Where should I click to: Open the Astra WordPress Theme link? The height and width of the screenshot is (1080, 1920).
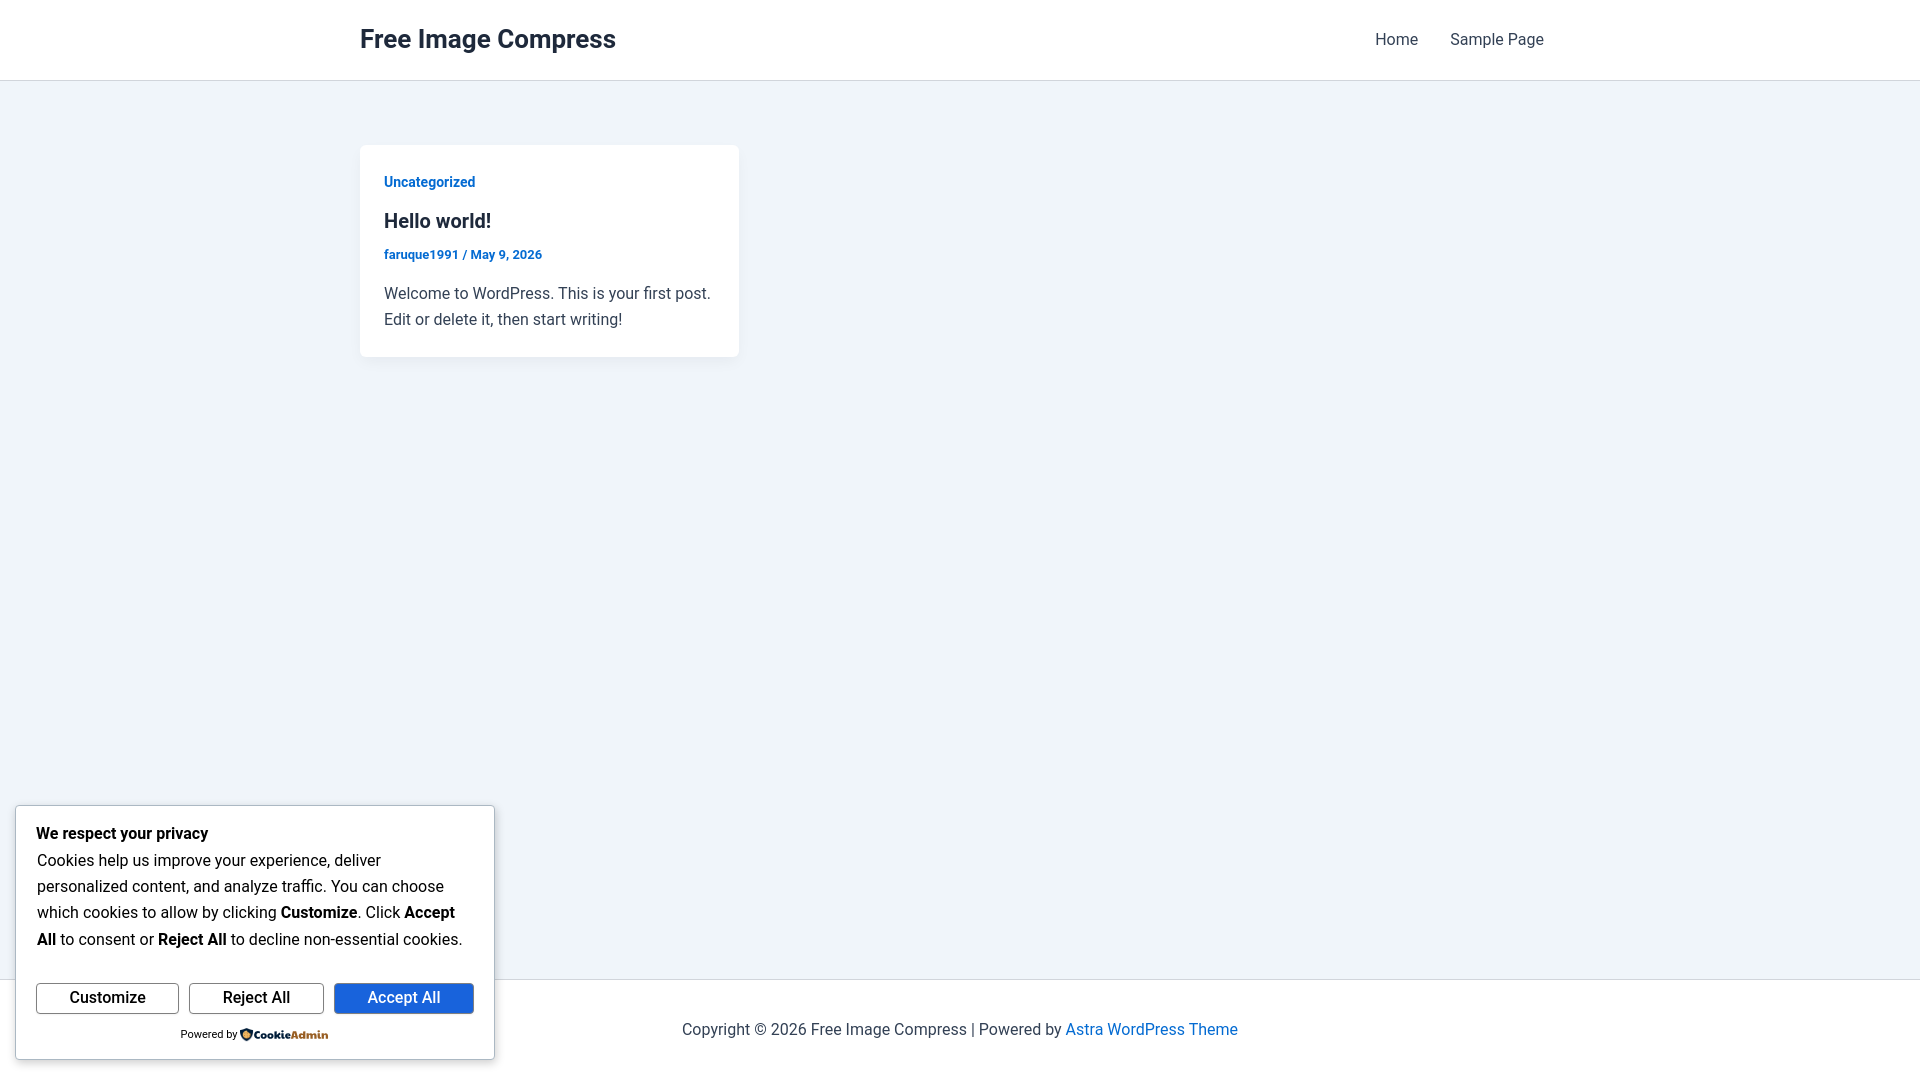point(1151,1030)
